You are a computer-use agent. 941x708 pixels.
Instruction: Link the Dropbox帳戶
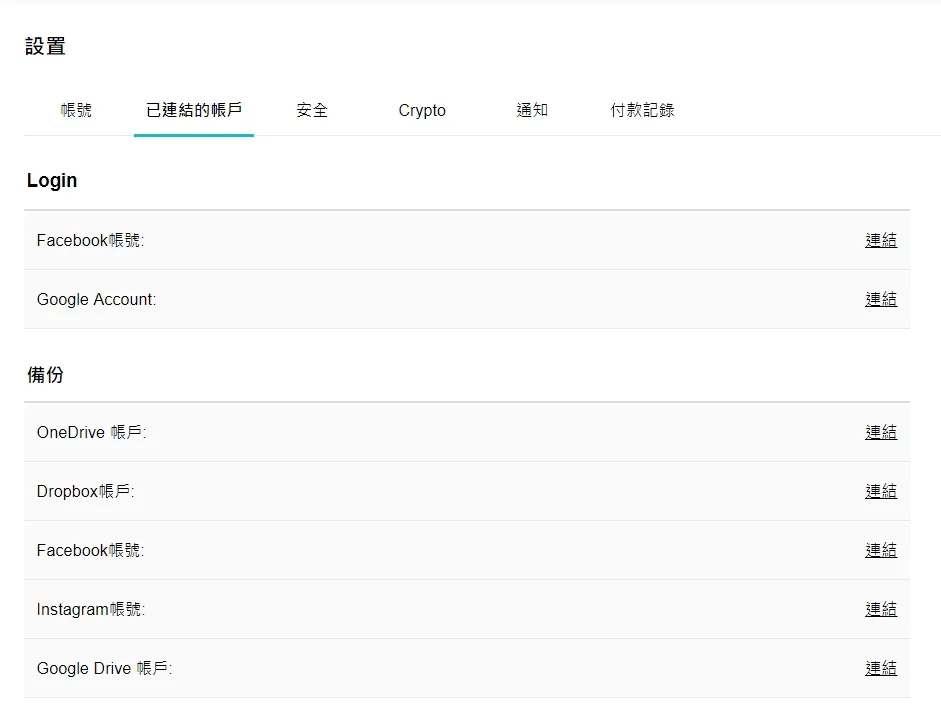pyautogui.click(x=881, y=491)
